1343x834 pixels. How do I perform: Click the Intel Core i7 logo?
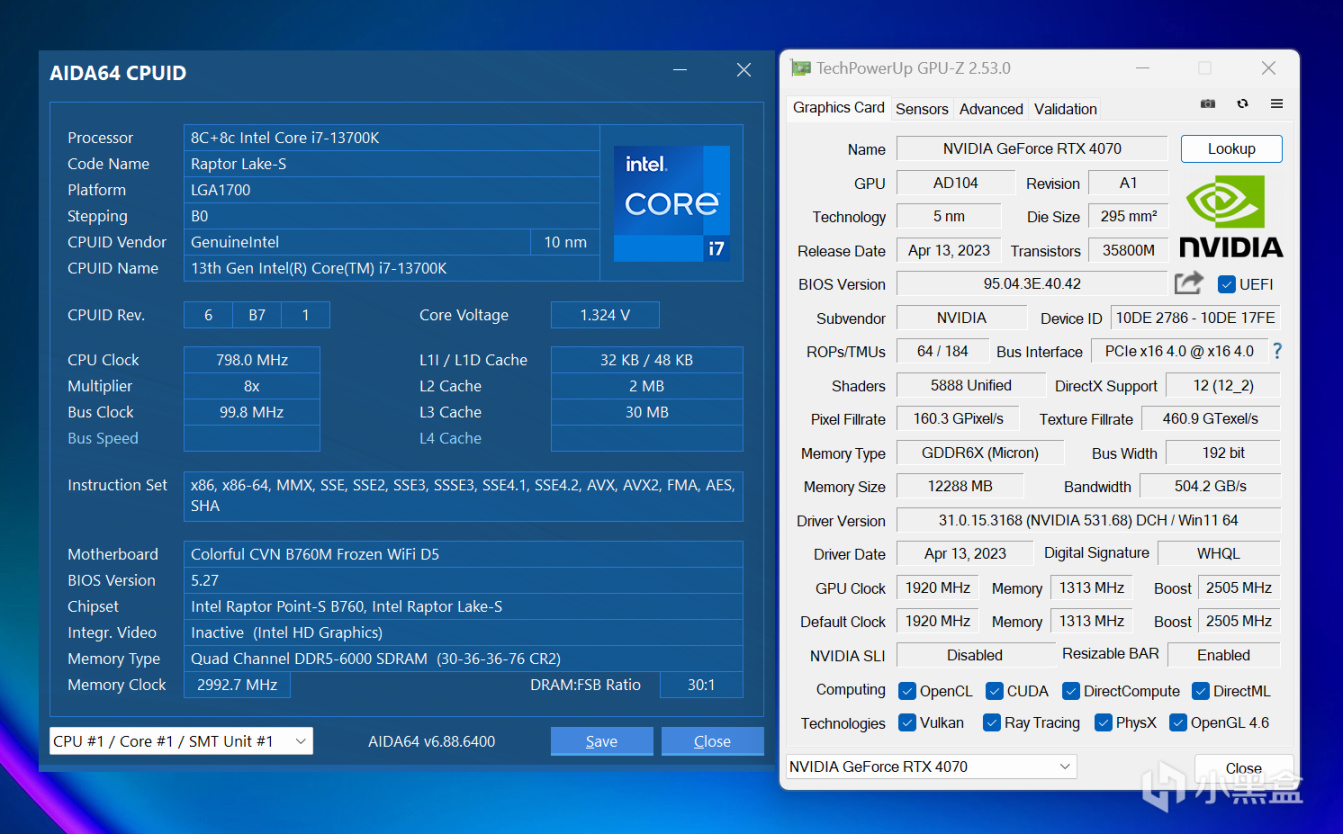(671, 204)
